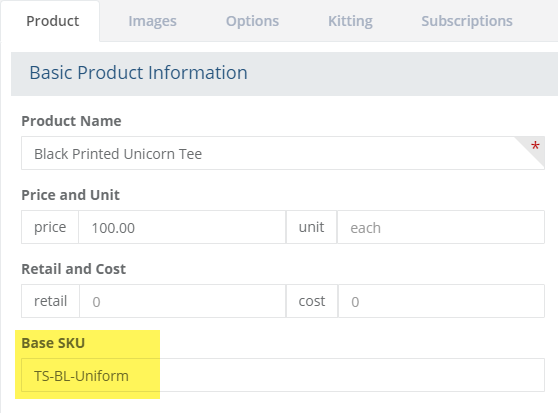The height and width of the screenshot is (413, 558).
Task: Click the unit field containing each
Action: pyautogui.click(x=441, y=227)
